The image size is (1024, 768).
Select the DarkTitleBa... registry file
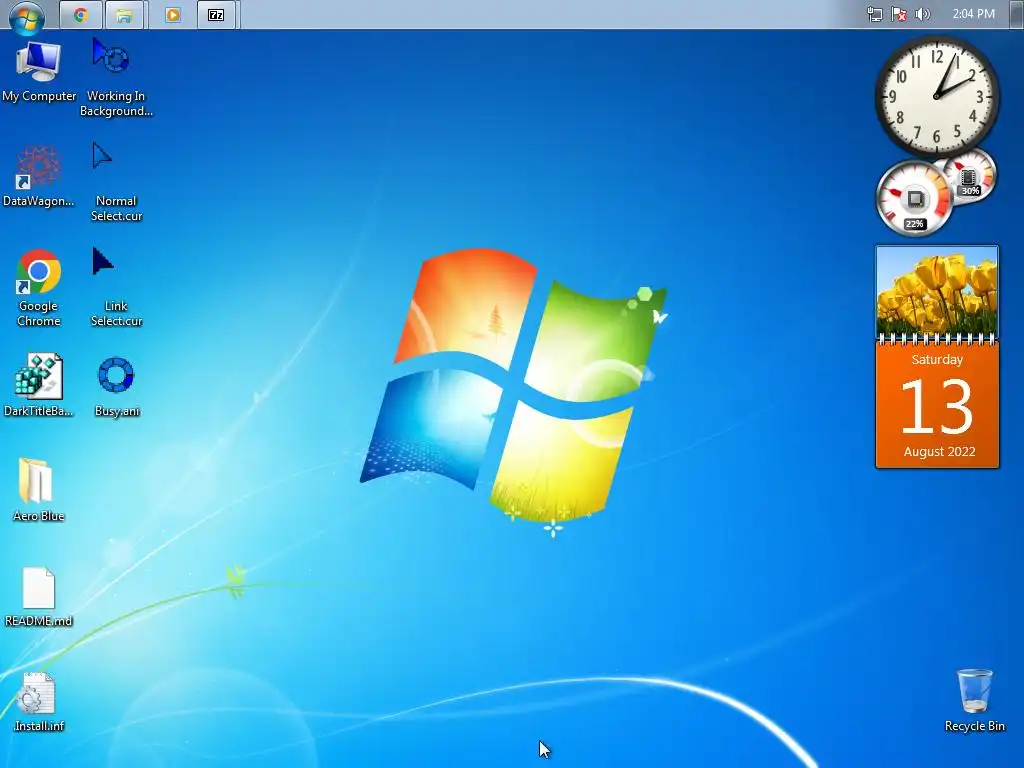click(x=39, y=385)
